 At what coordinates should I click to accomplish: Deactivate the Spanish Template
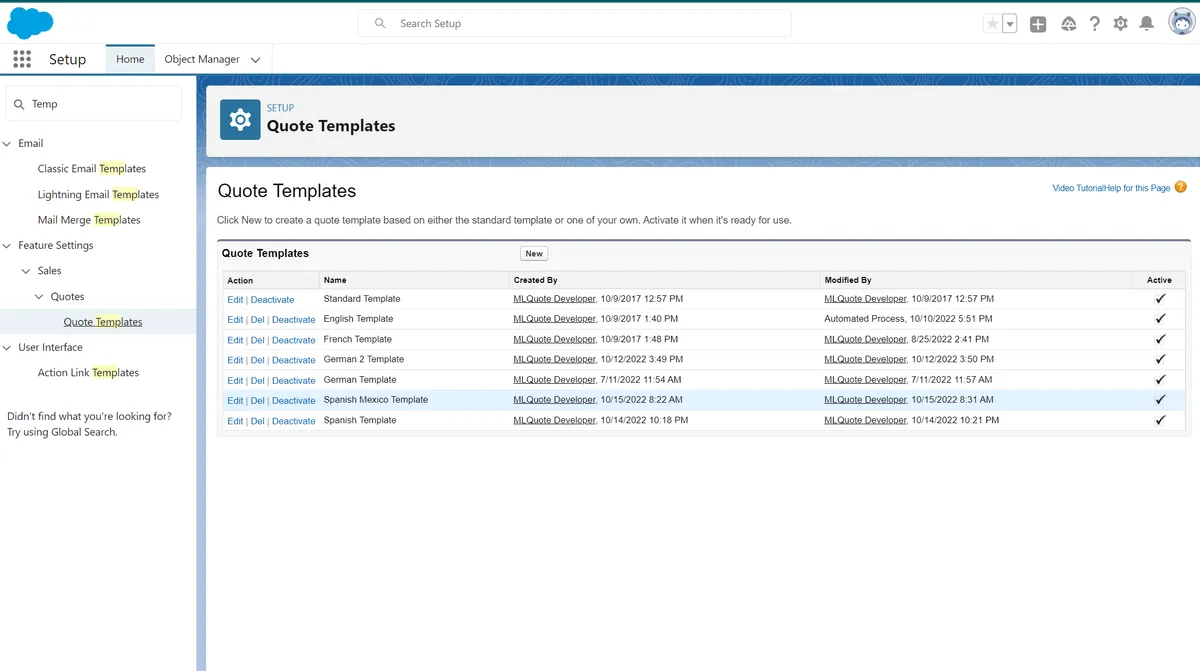293,421
